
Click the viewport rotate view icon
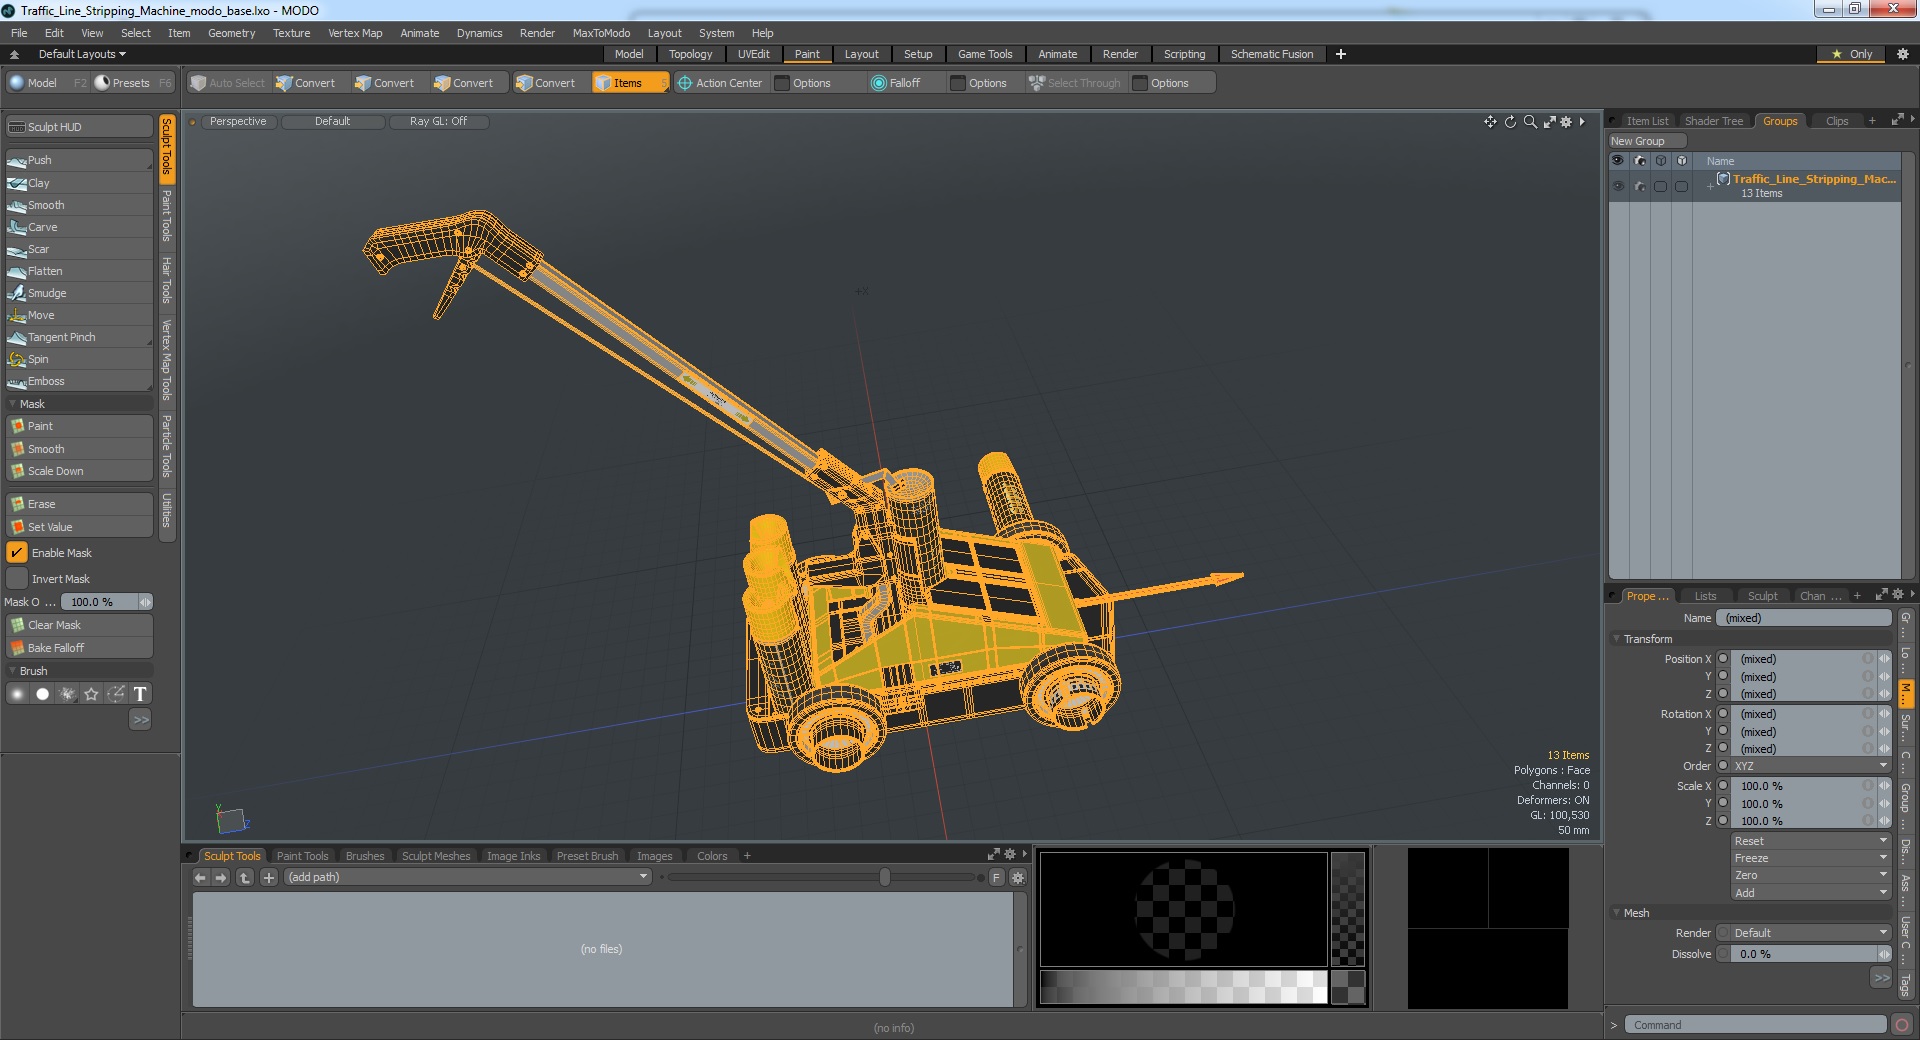pos(1510,122)
